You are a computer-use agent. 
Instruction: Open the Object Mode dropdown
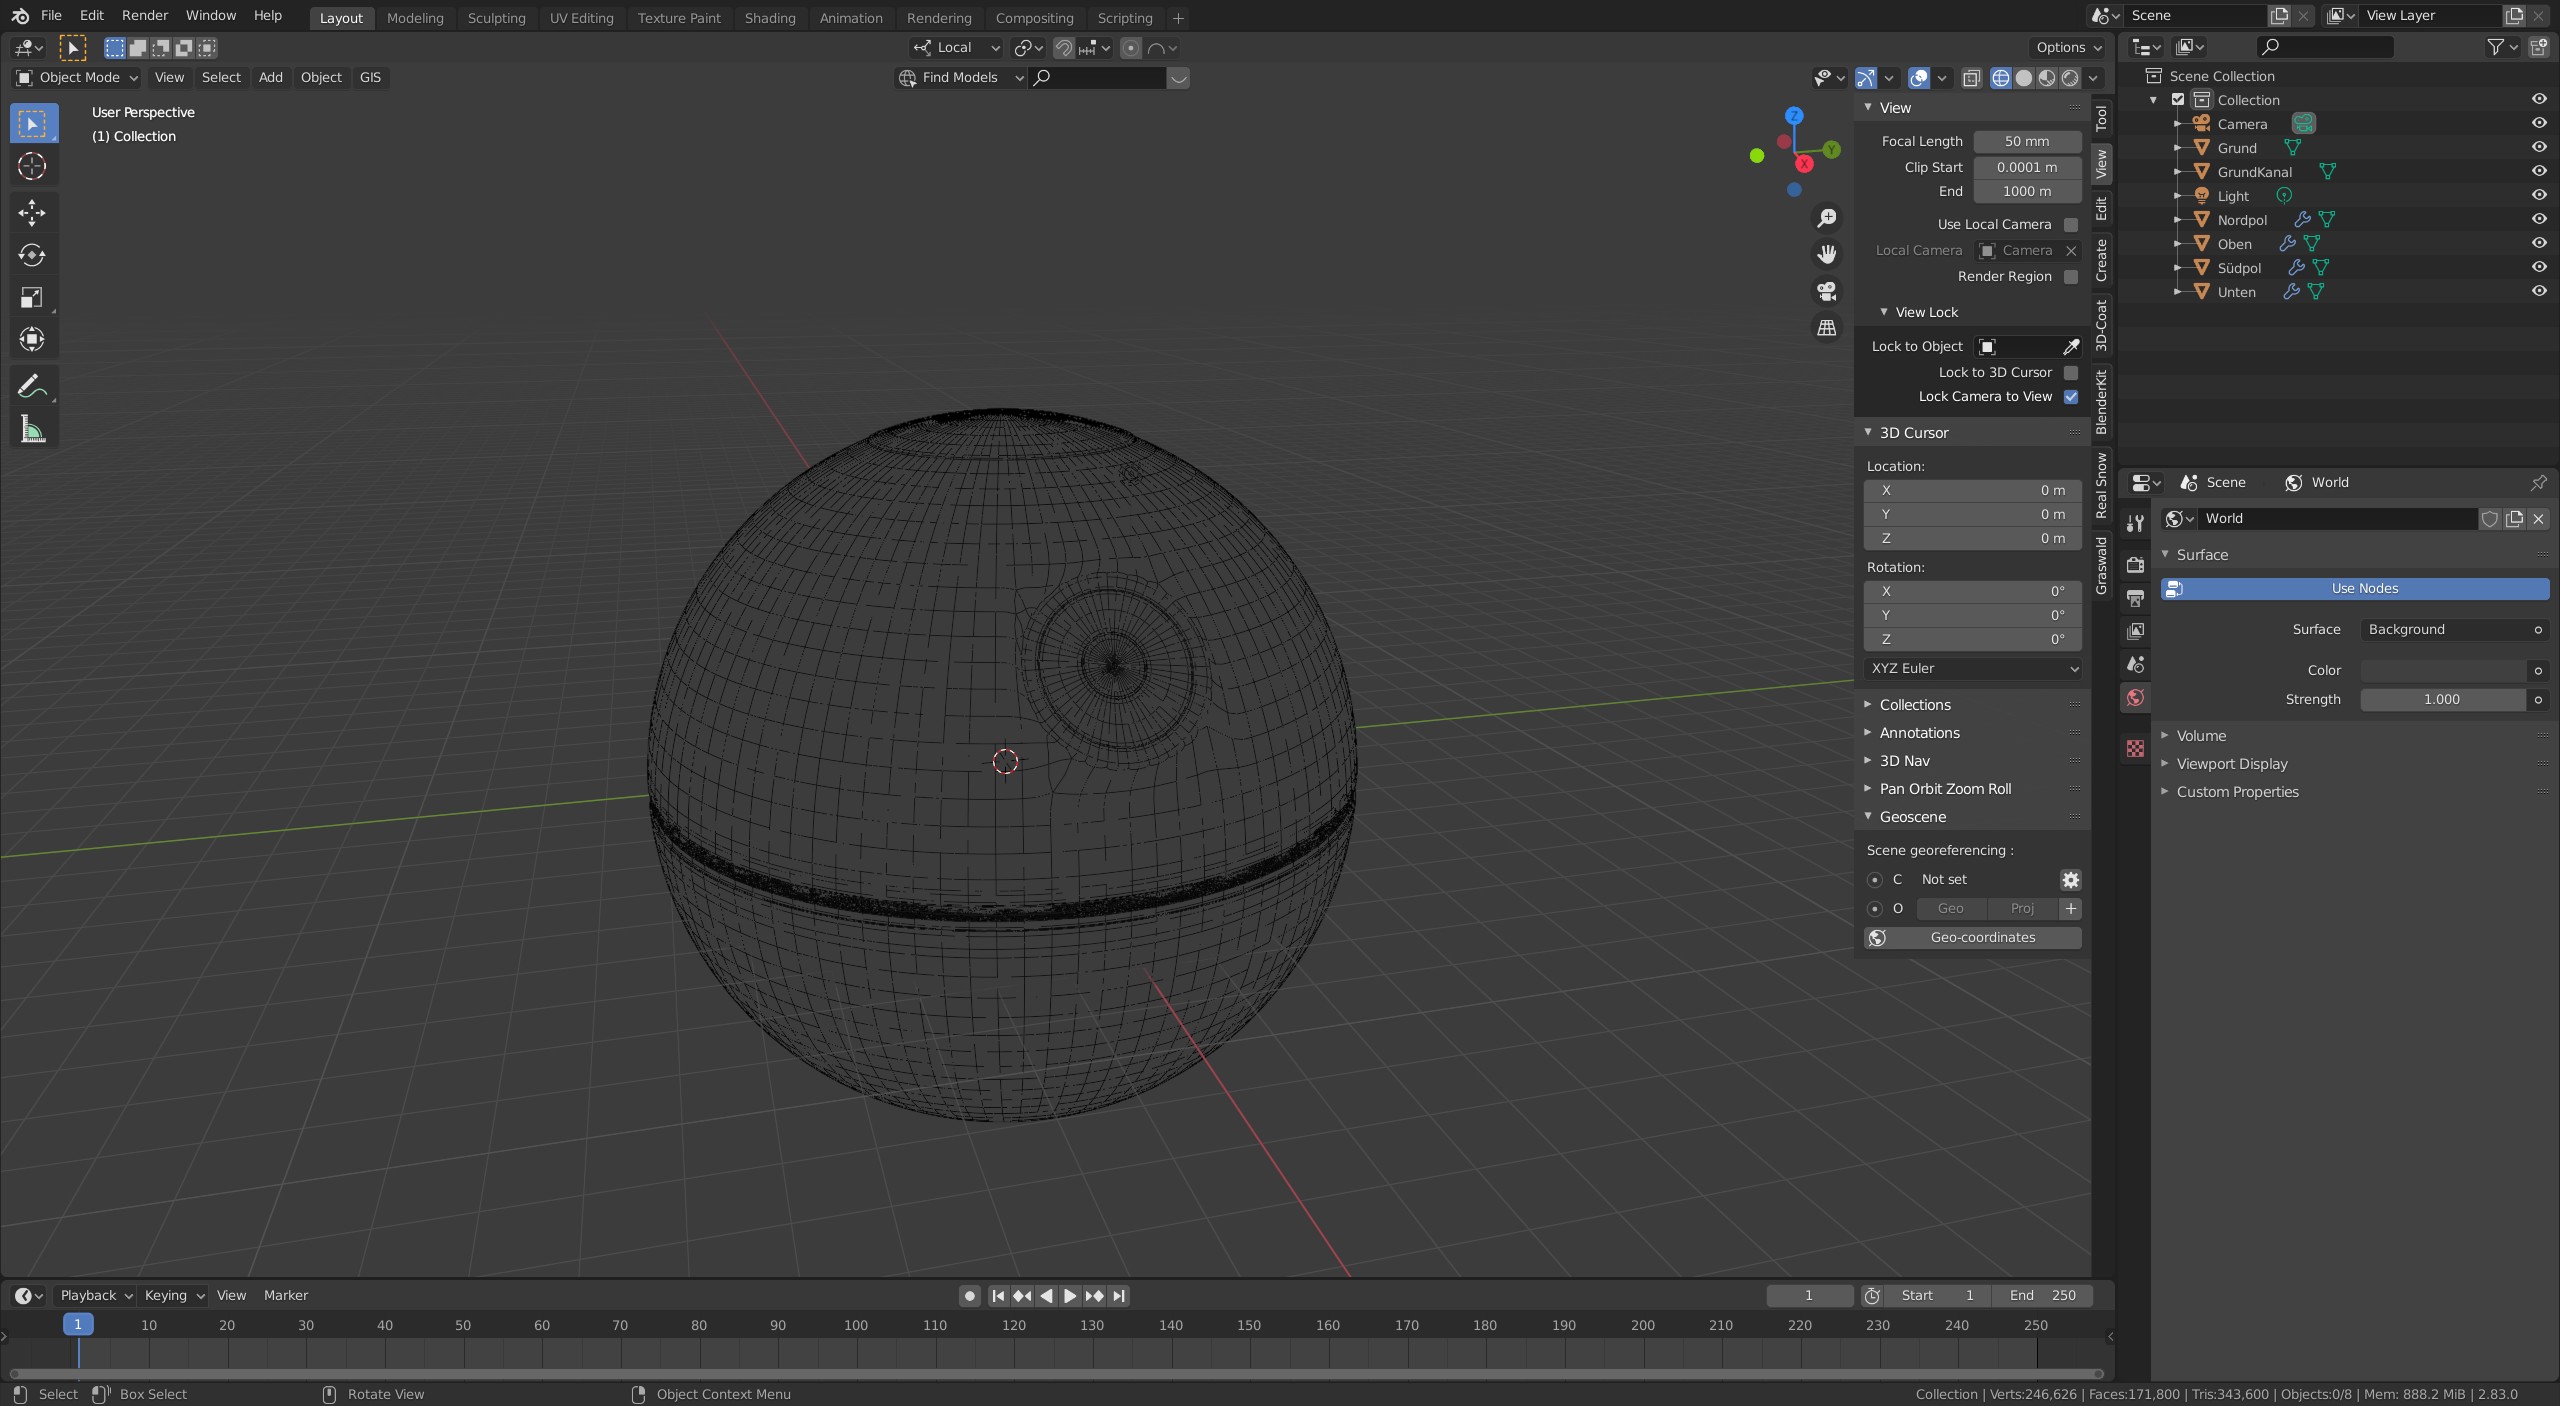tap(77, 77)
